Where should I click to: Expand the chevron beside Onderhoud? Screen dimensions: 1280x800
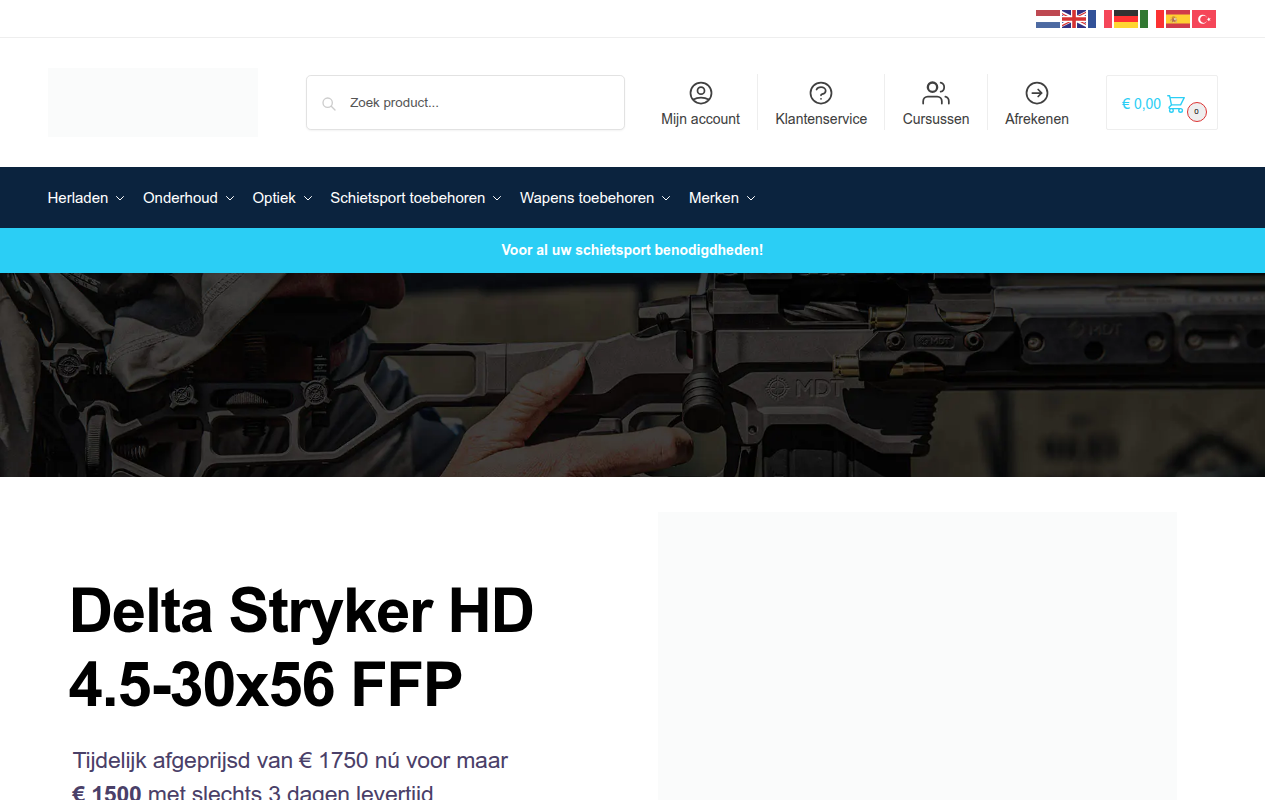[229, 199]
